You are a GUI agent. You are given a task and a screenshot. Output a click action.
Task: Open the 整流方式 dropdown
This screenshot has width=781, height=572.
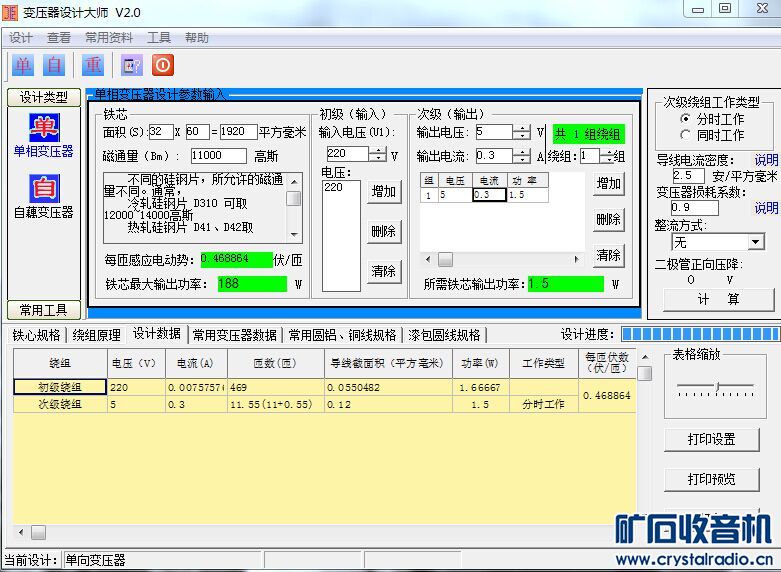[755, 243]
